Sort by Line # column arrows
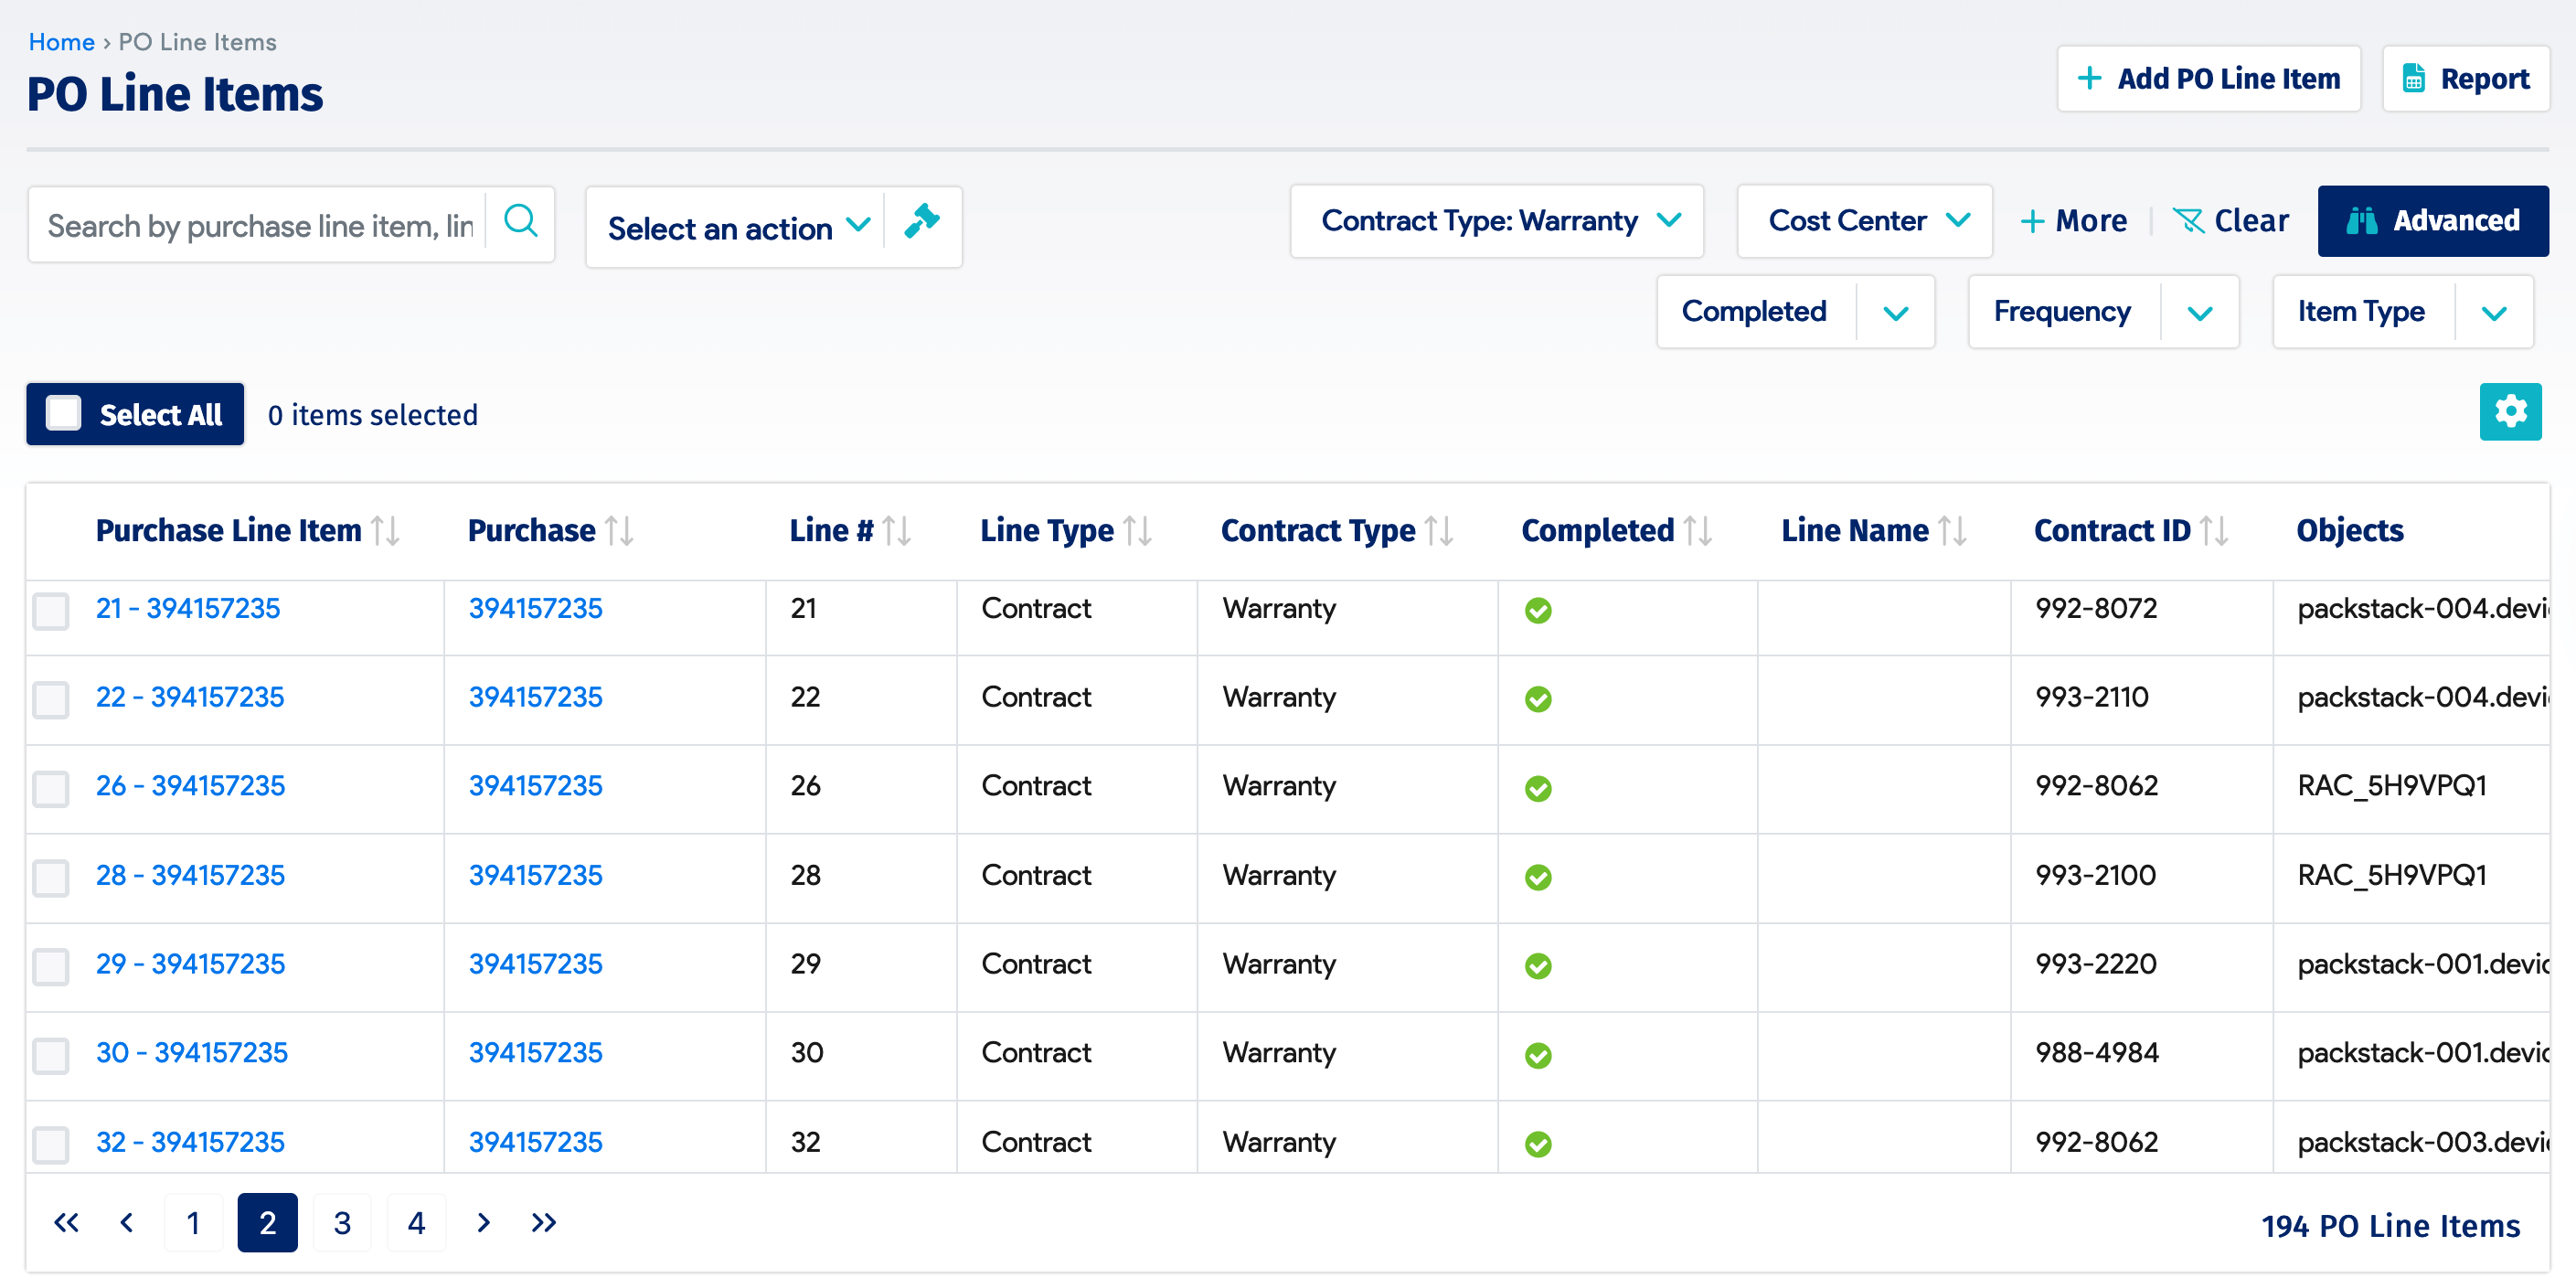The width and height of the screenshot is (2576, 1278). click(897, 531)
